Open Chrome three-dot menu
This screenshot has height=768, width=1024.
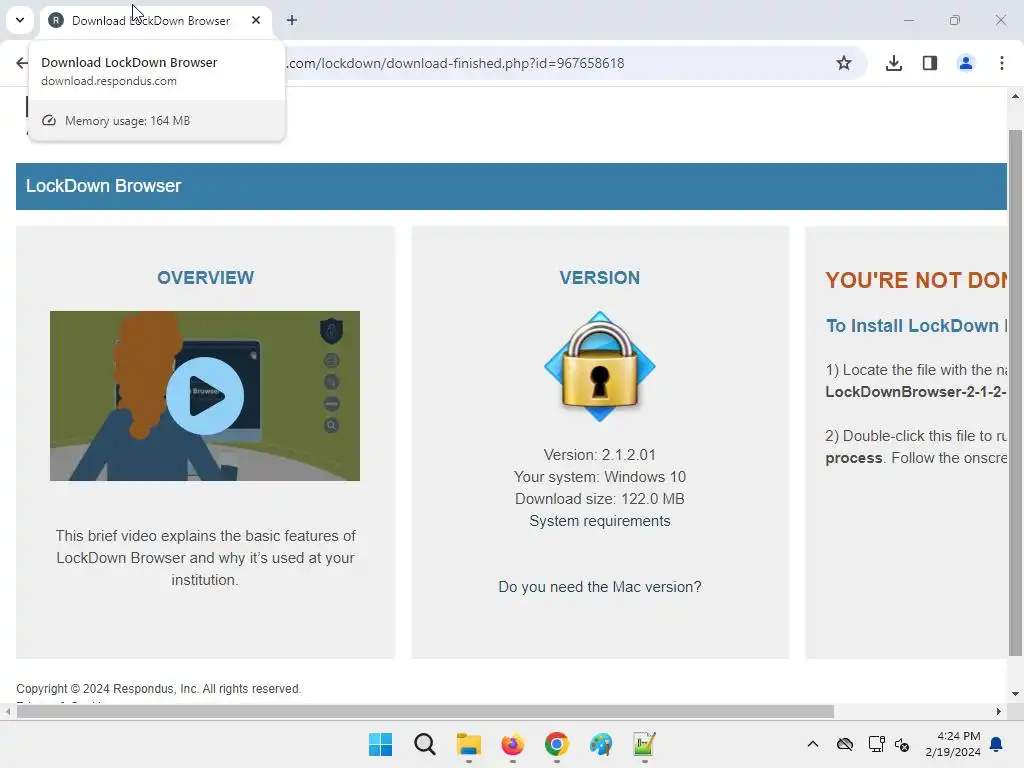pos(1002,63)
